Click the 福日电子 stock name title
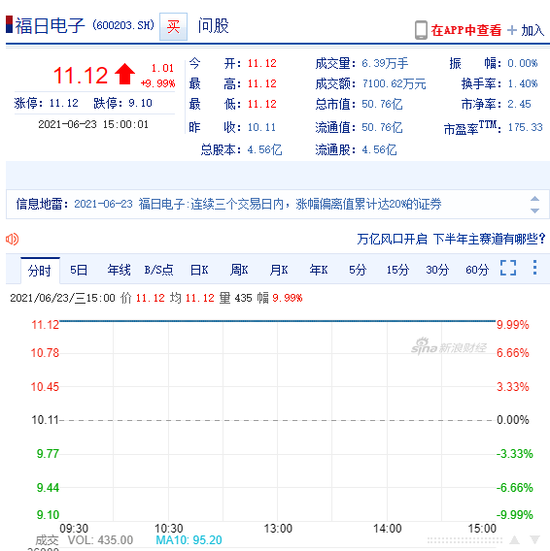The width and height of the screenshot is (550, 551). click(x=50, y=26)
